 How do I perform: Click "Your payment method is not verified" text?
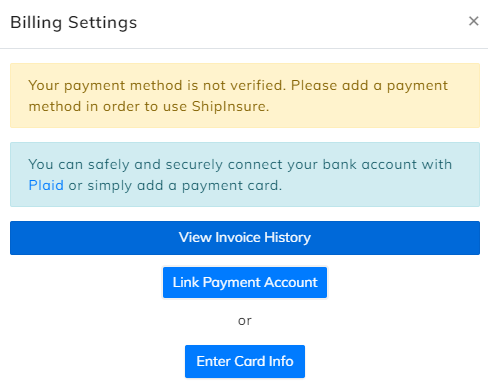[x=156, y=86]
